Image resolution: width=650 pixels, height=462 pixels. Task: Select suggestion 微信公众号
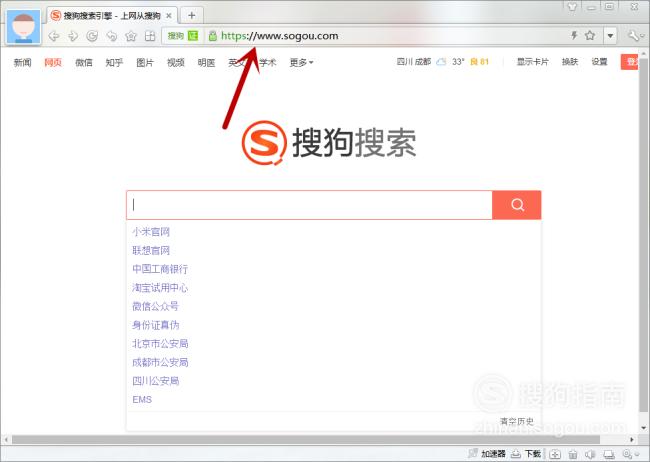coord(155,306)
